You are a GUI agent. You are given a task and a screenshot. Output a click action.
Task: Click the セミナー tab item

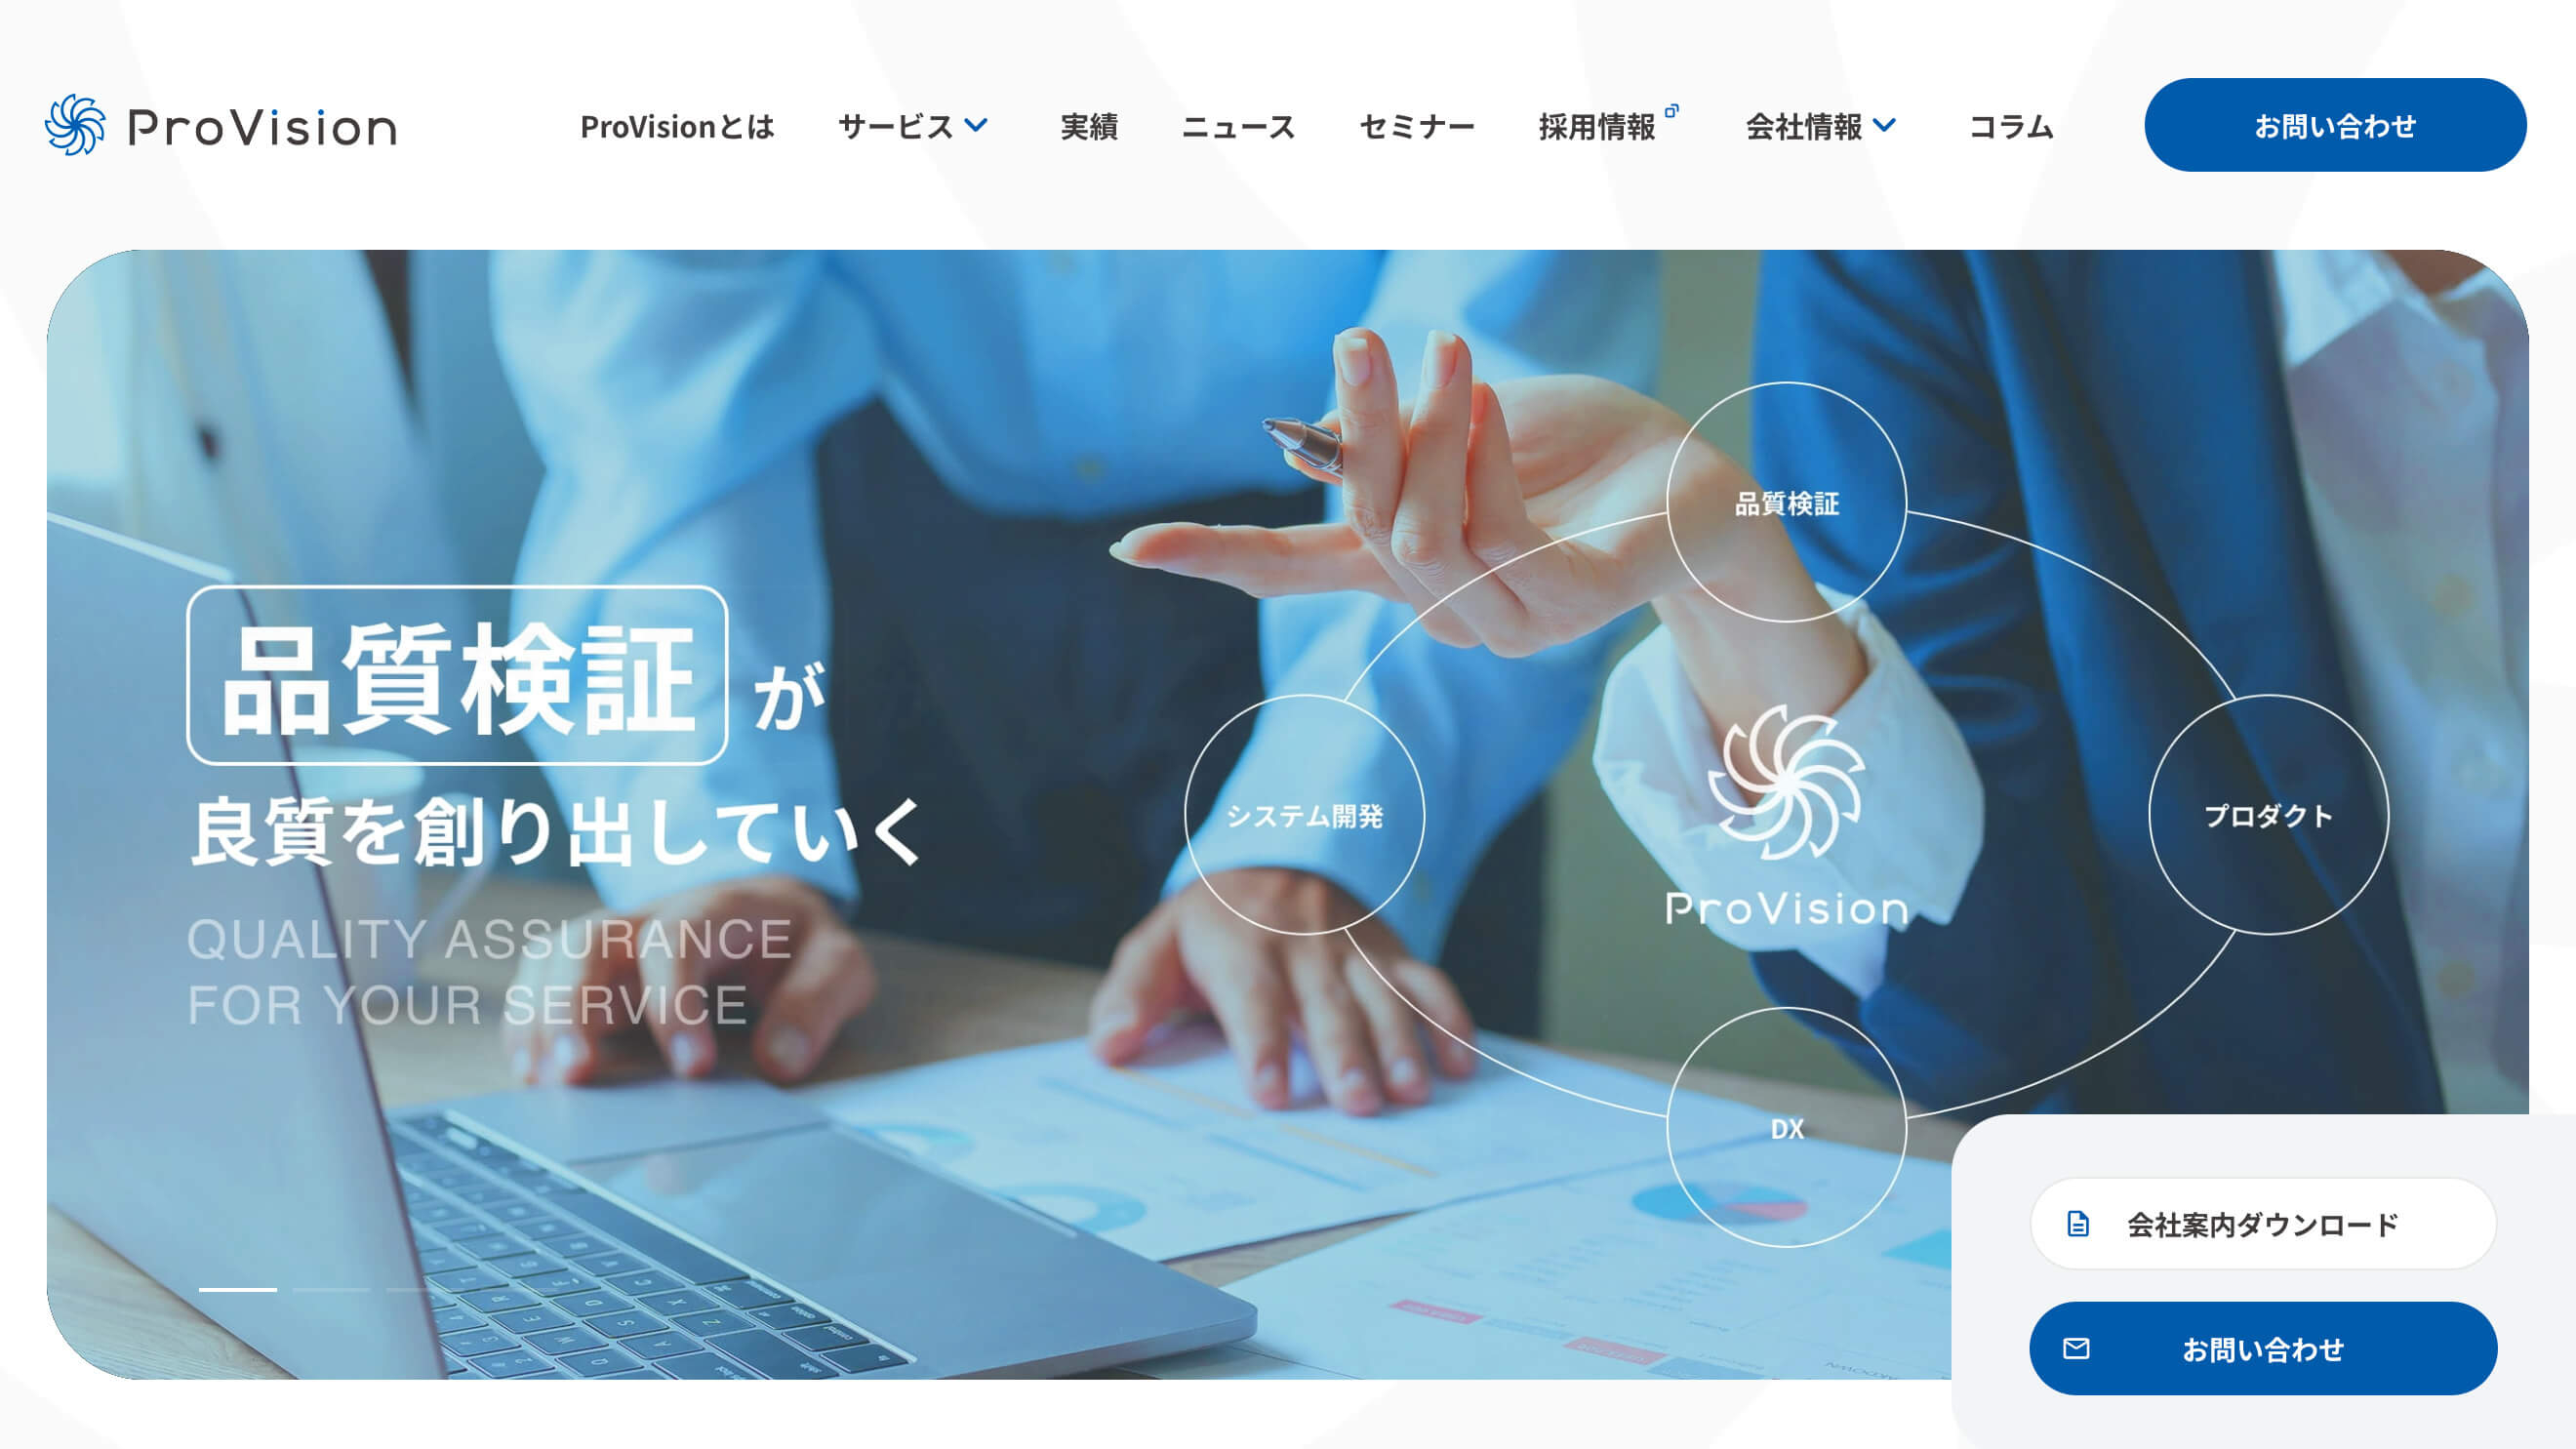tap(1417, 126)
